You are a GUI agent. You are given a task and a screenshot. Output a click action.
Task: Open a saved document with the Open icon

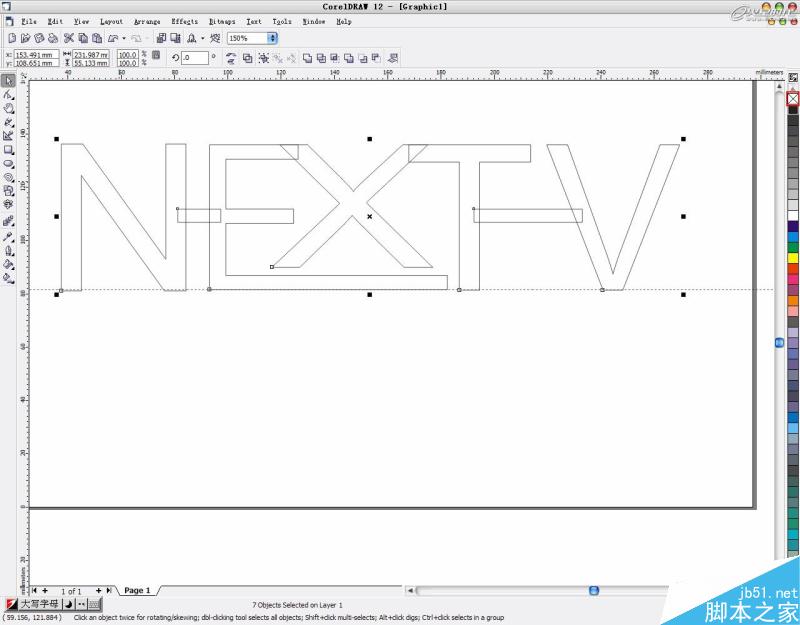coord(28,38)
